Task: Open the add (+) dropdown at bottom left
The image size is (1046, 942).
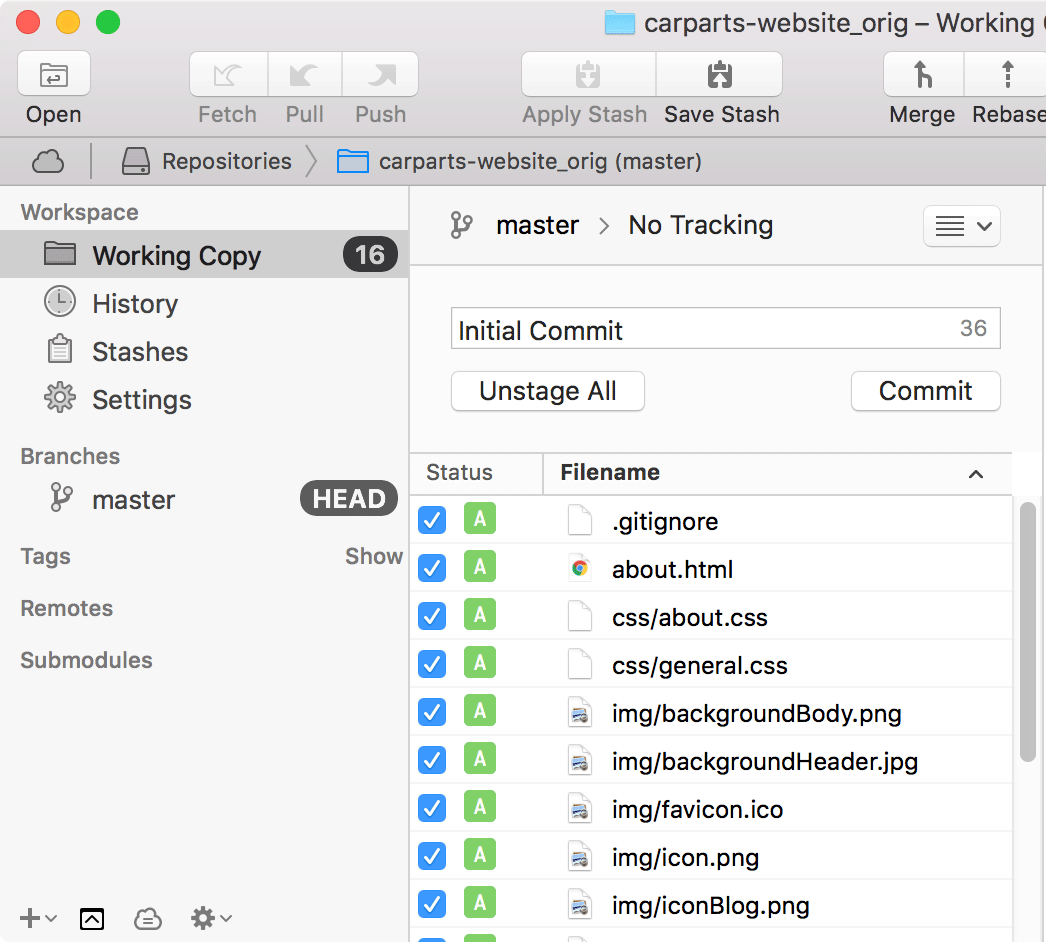Action: tap(37, 917)
